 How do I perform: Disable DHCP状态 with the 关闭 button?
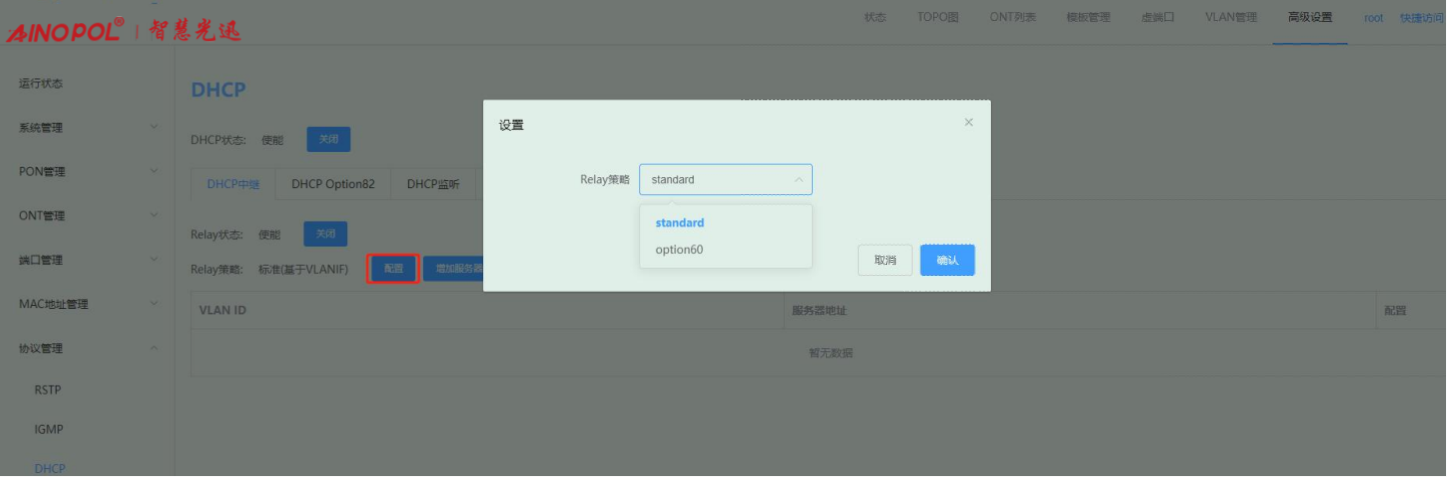click(x=328, y=140)
